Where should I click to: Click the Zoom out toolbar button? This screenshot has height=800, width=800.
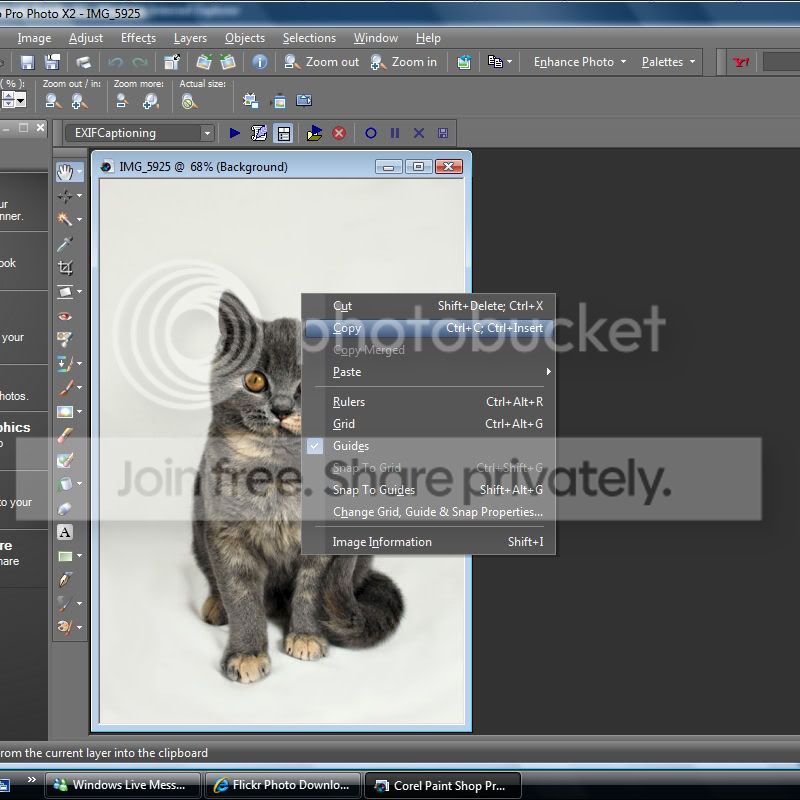coord(321,62)
